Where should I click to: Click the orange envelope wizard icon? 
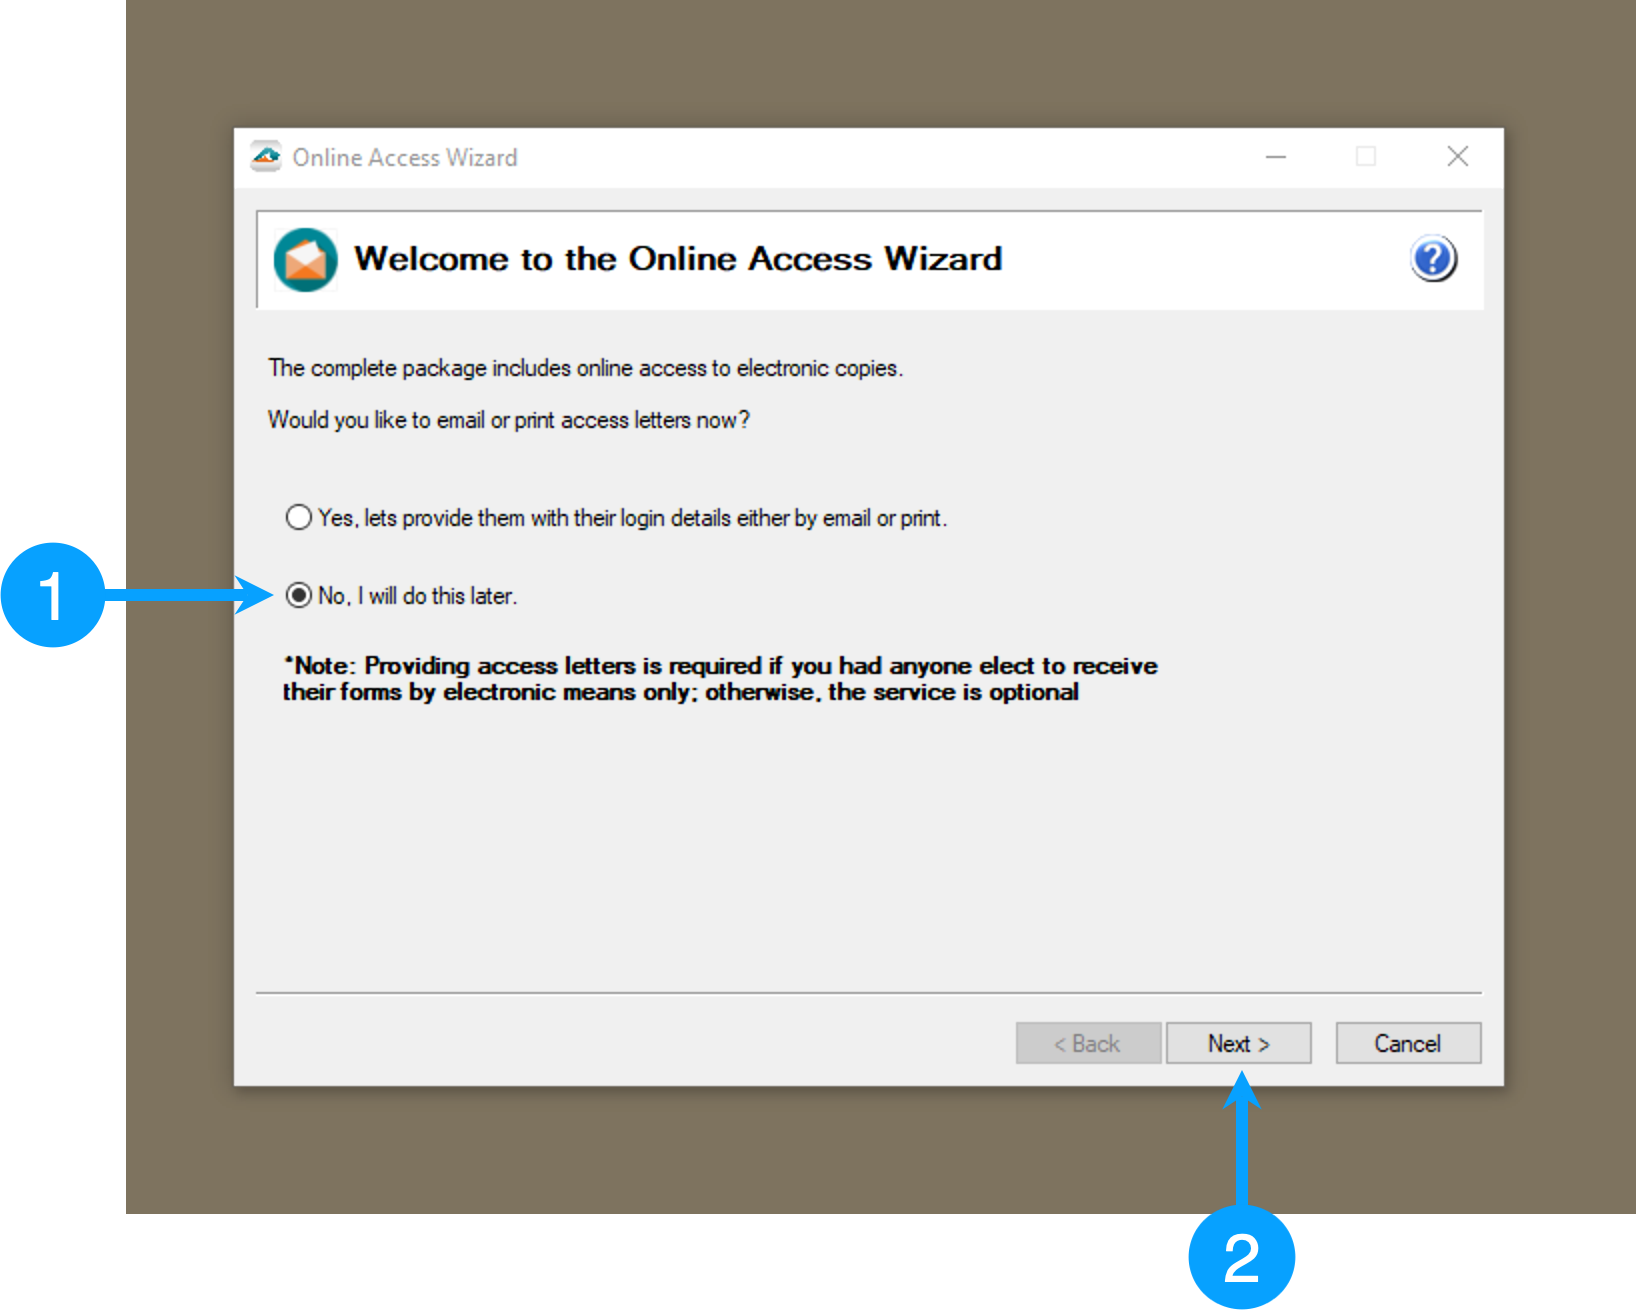[x=305, y=260]
